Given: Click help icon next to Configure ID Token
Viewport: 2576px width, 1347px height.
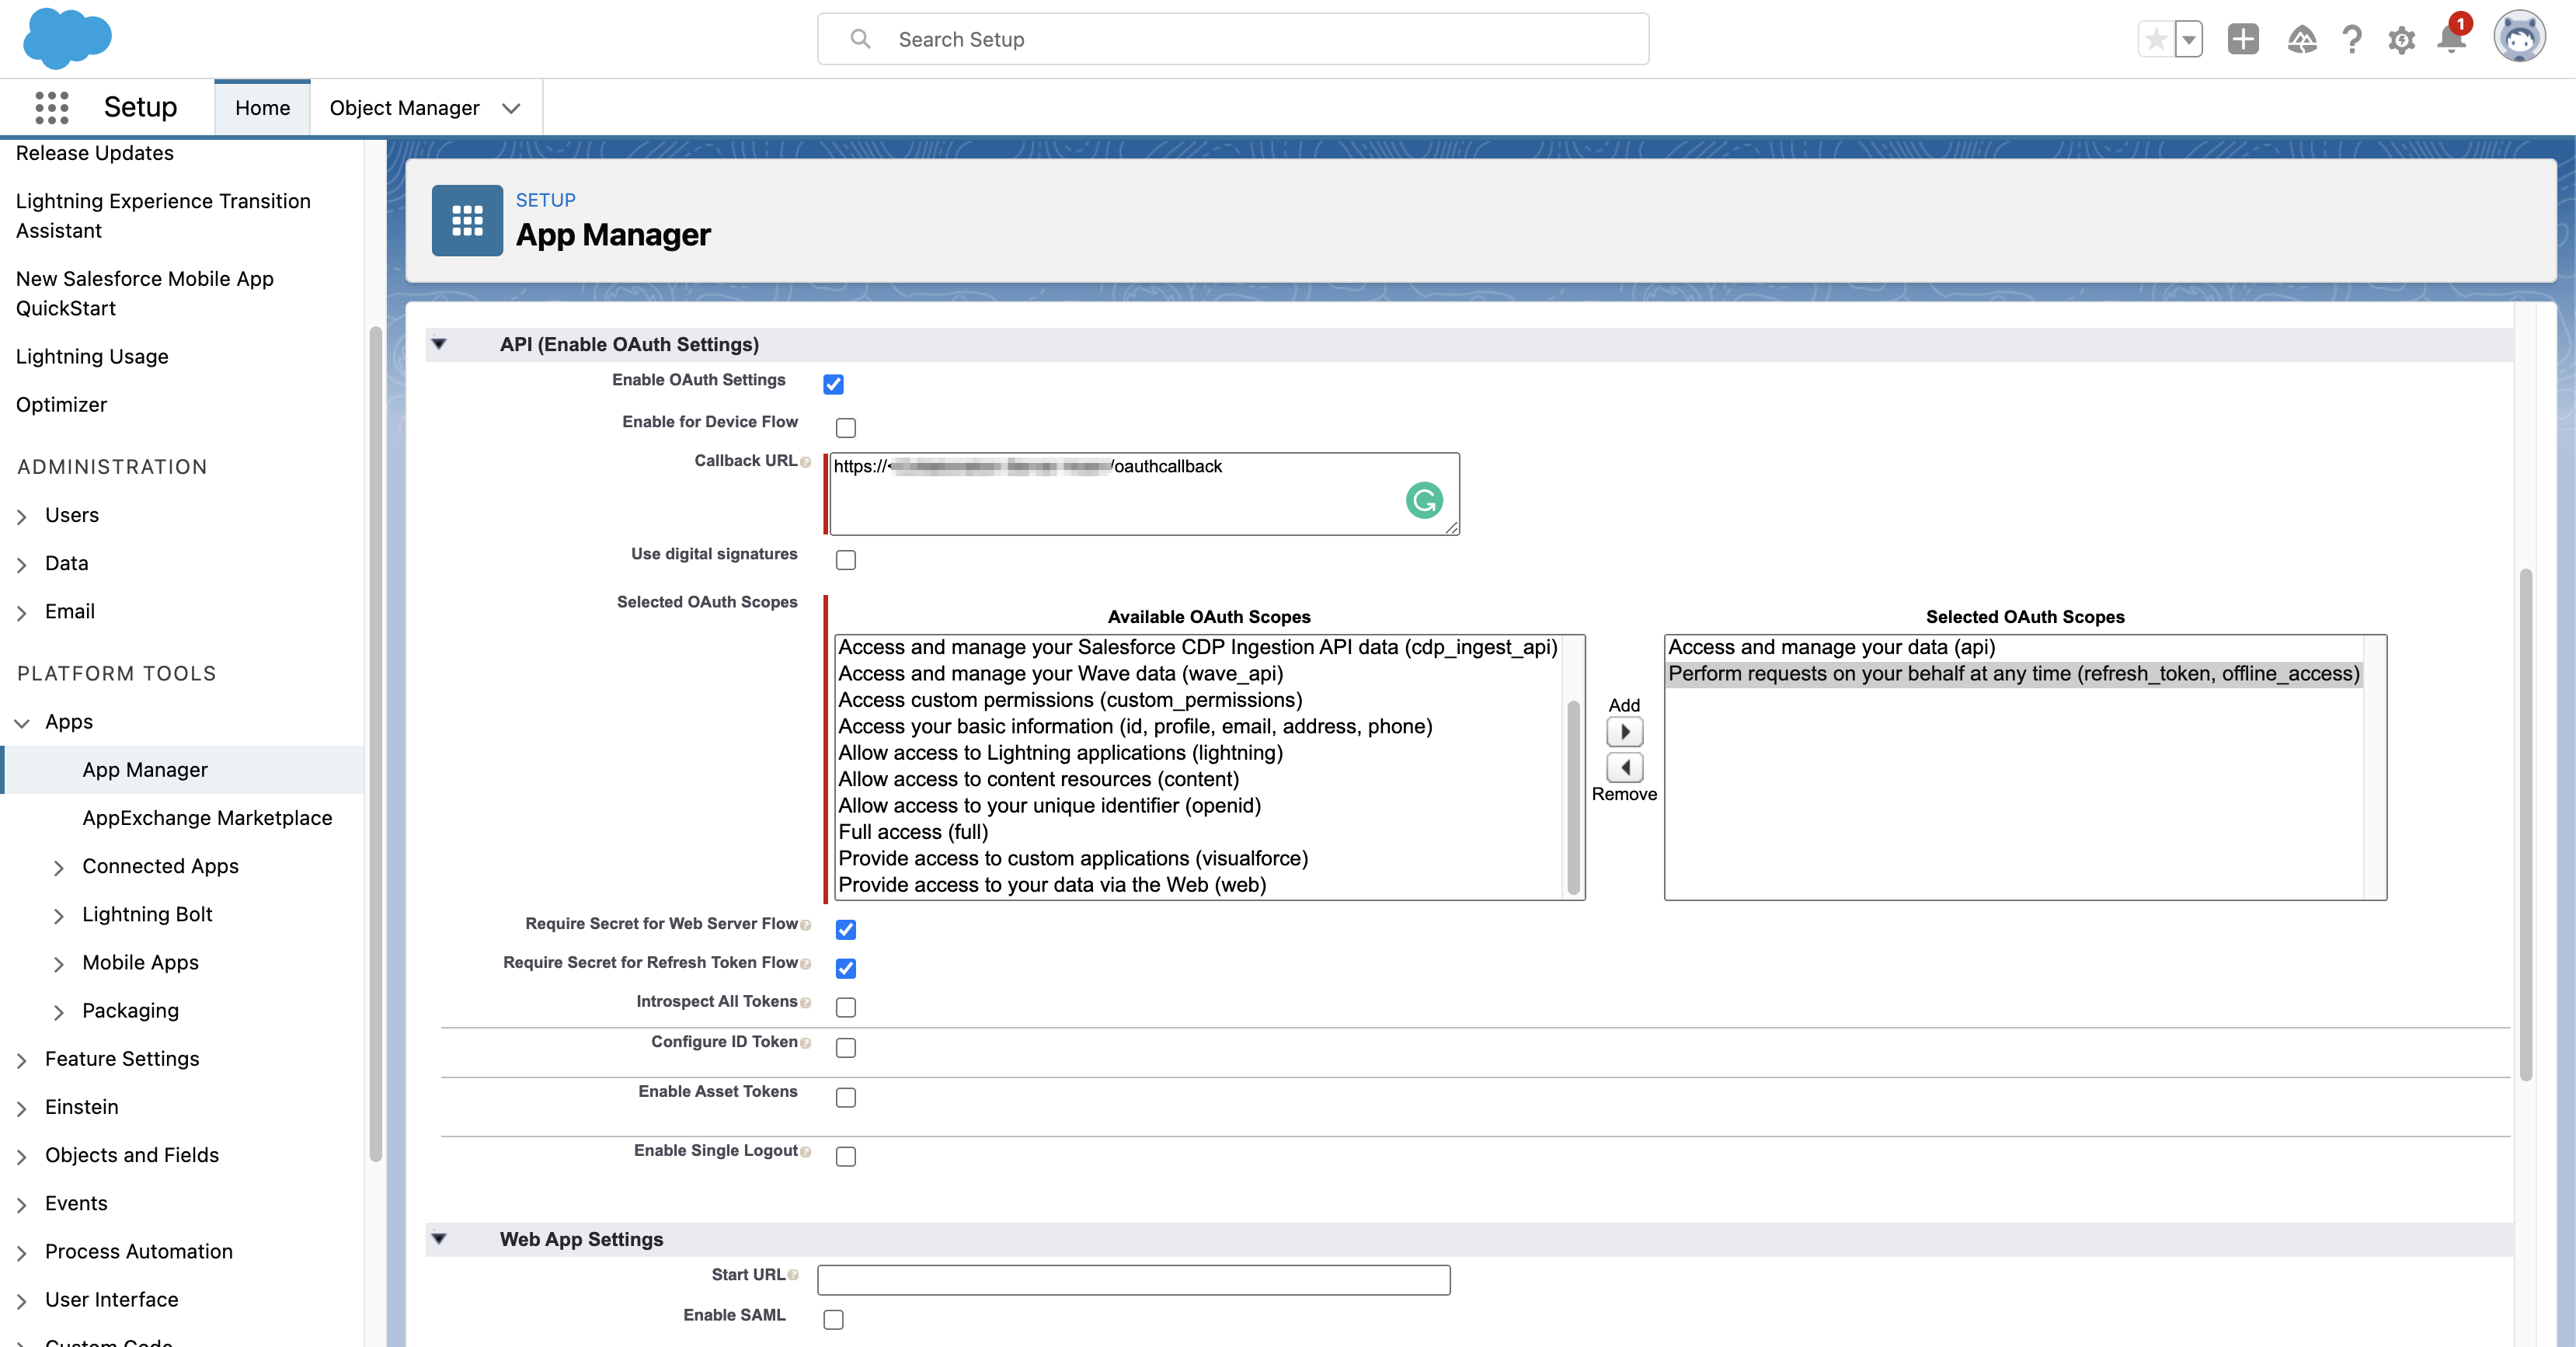Looking at the screenshot, I should [806, 1043].
